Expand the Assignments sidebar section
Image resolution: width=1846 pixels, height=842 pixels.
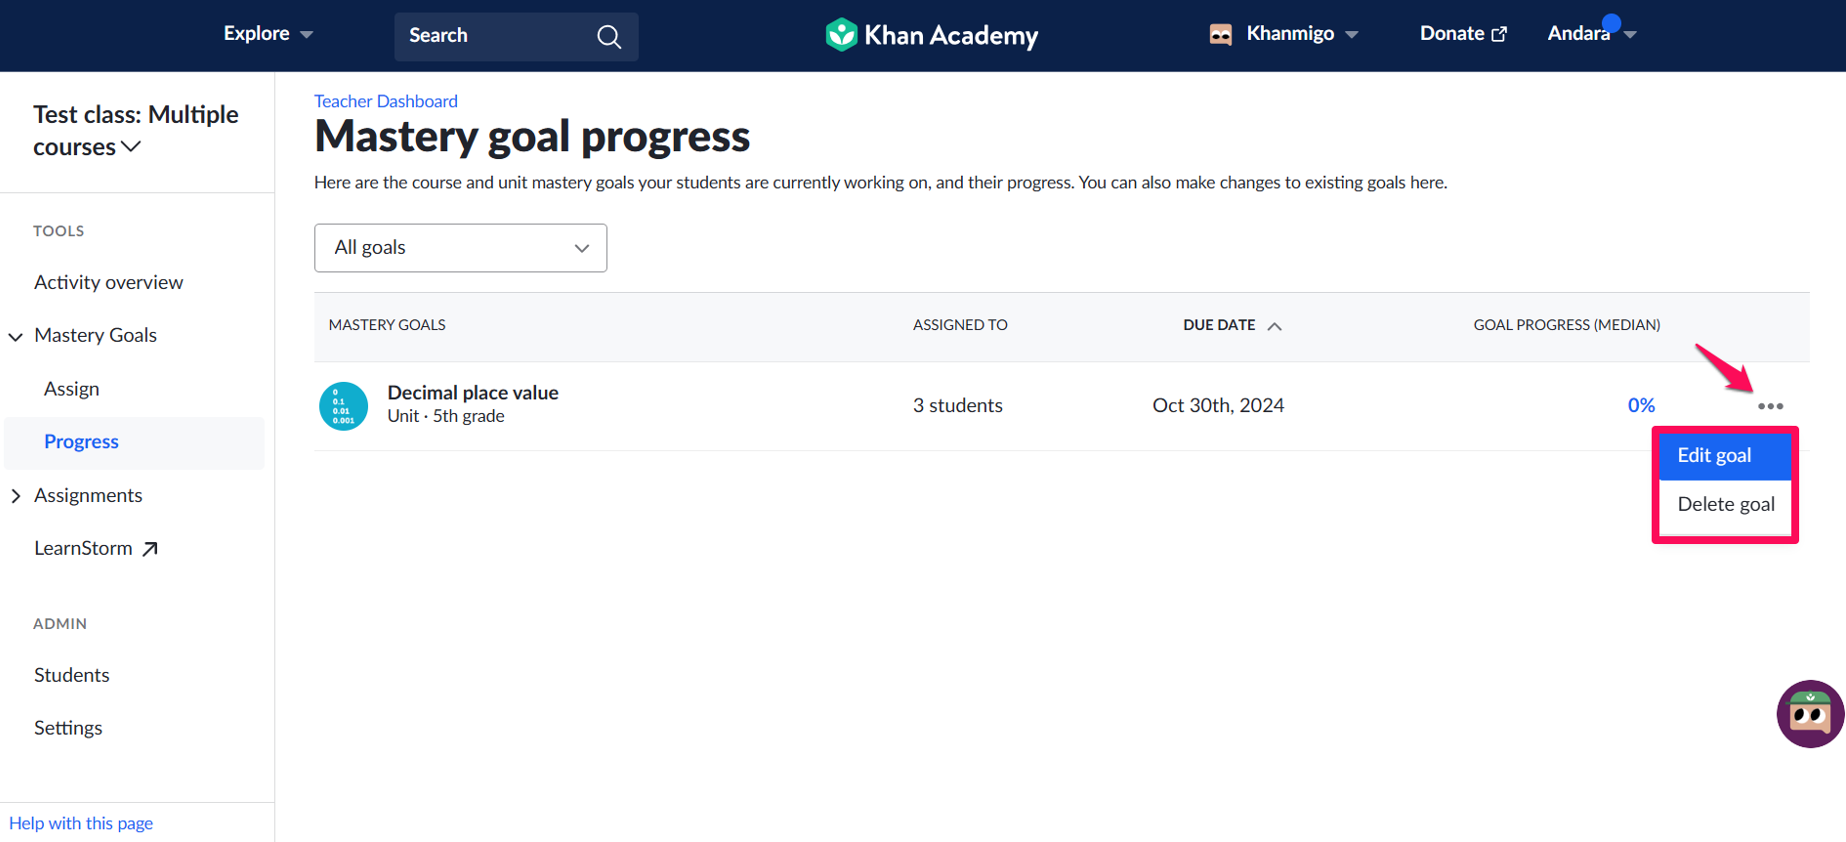(16, 496)
